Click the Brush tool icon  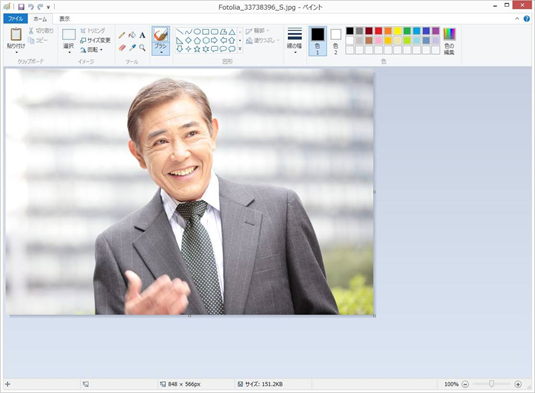161,34
